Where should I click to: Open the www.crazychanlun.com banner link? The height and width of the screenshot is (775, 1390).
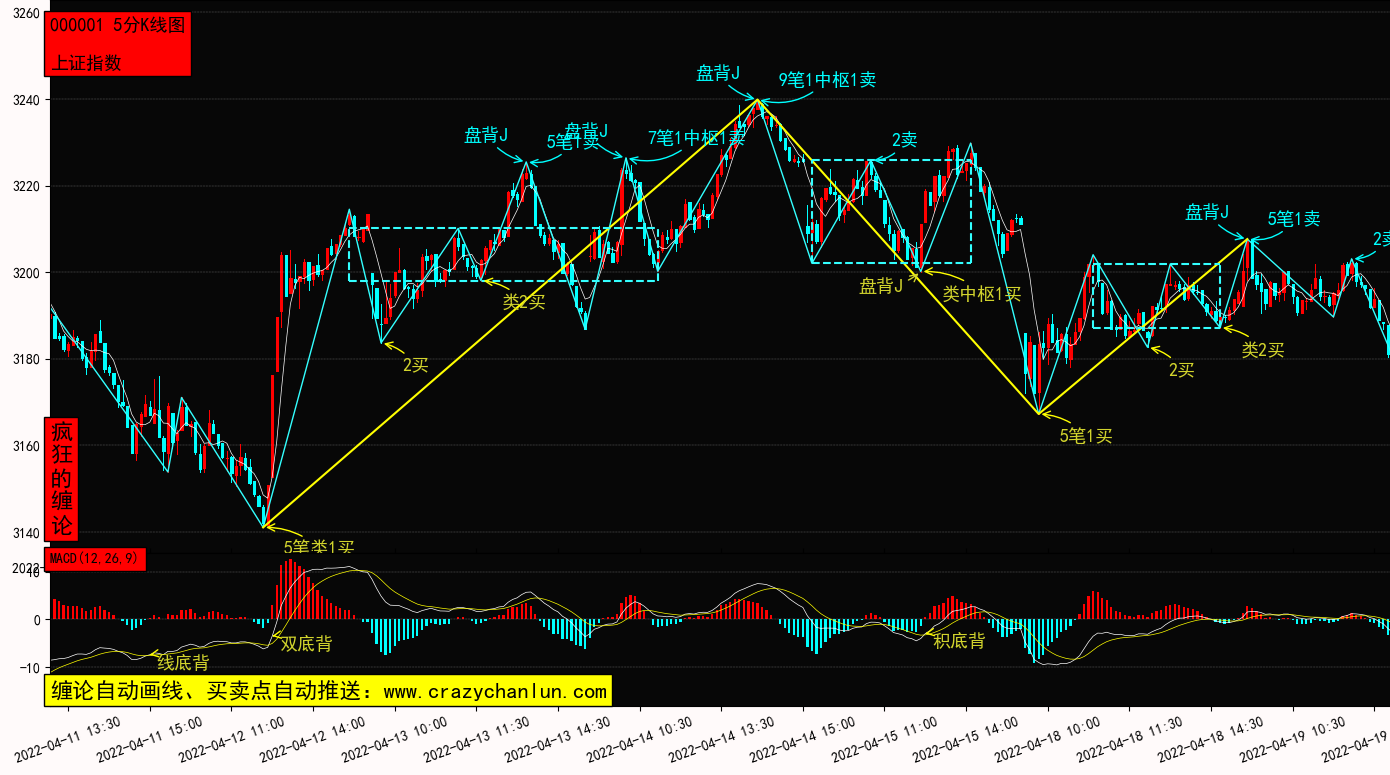pos(328,691)
